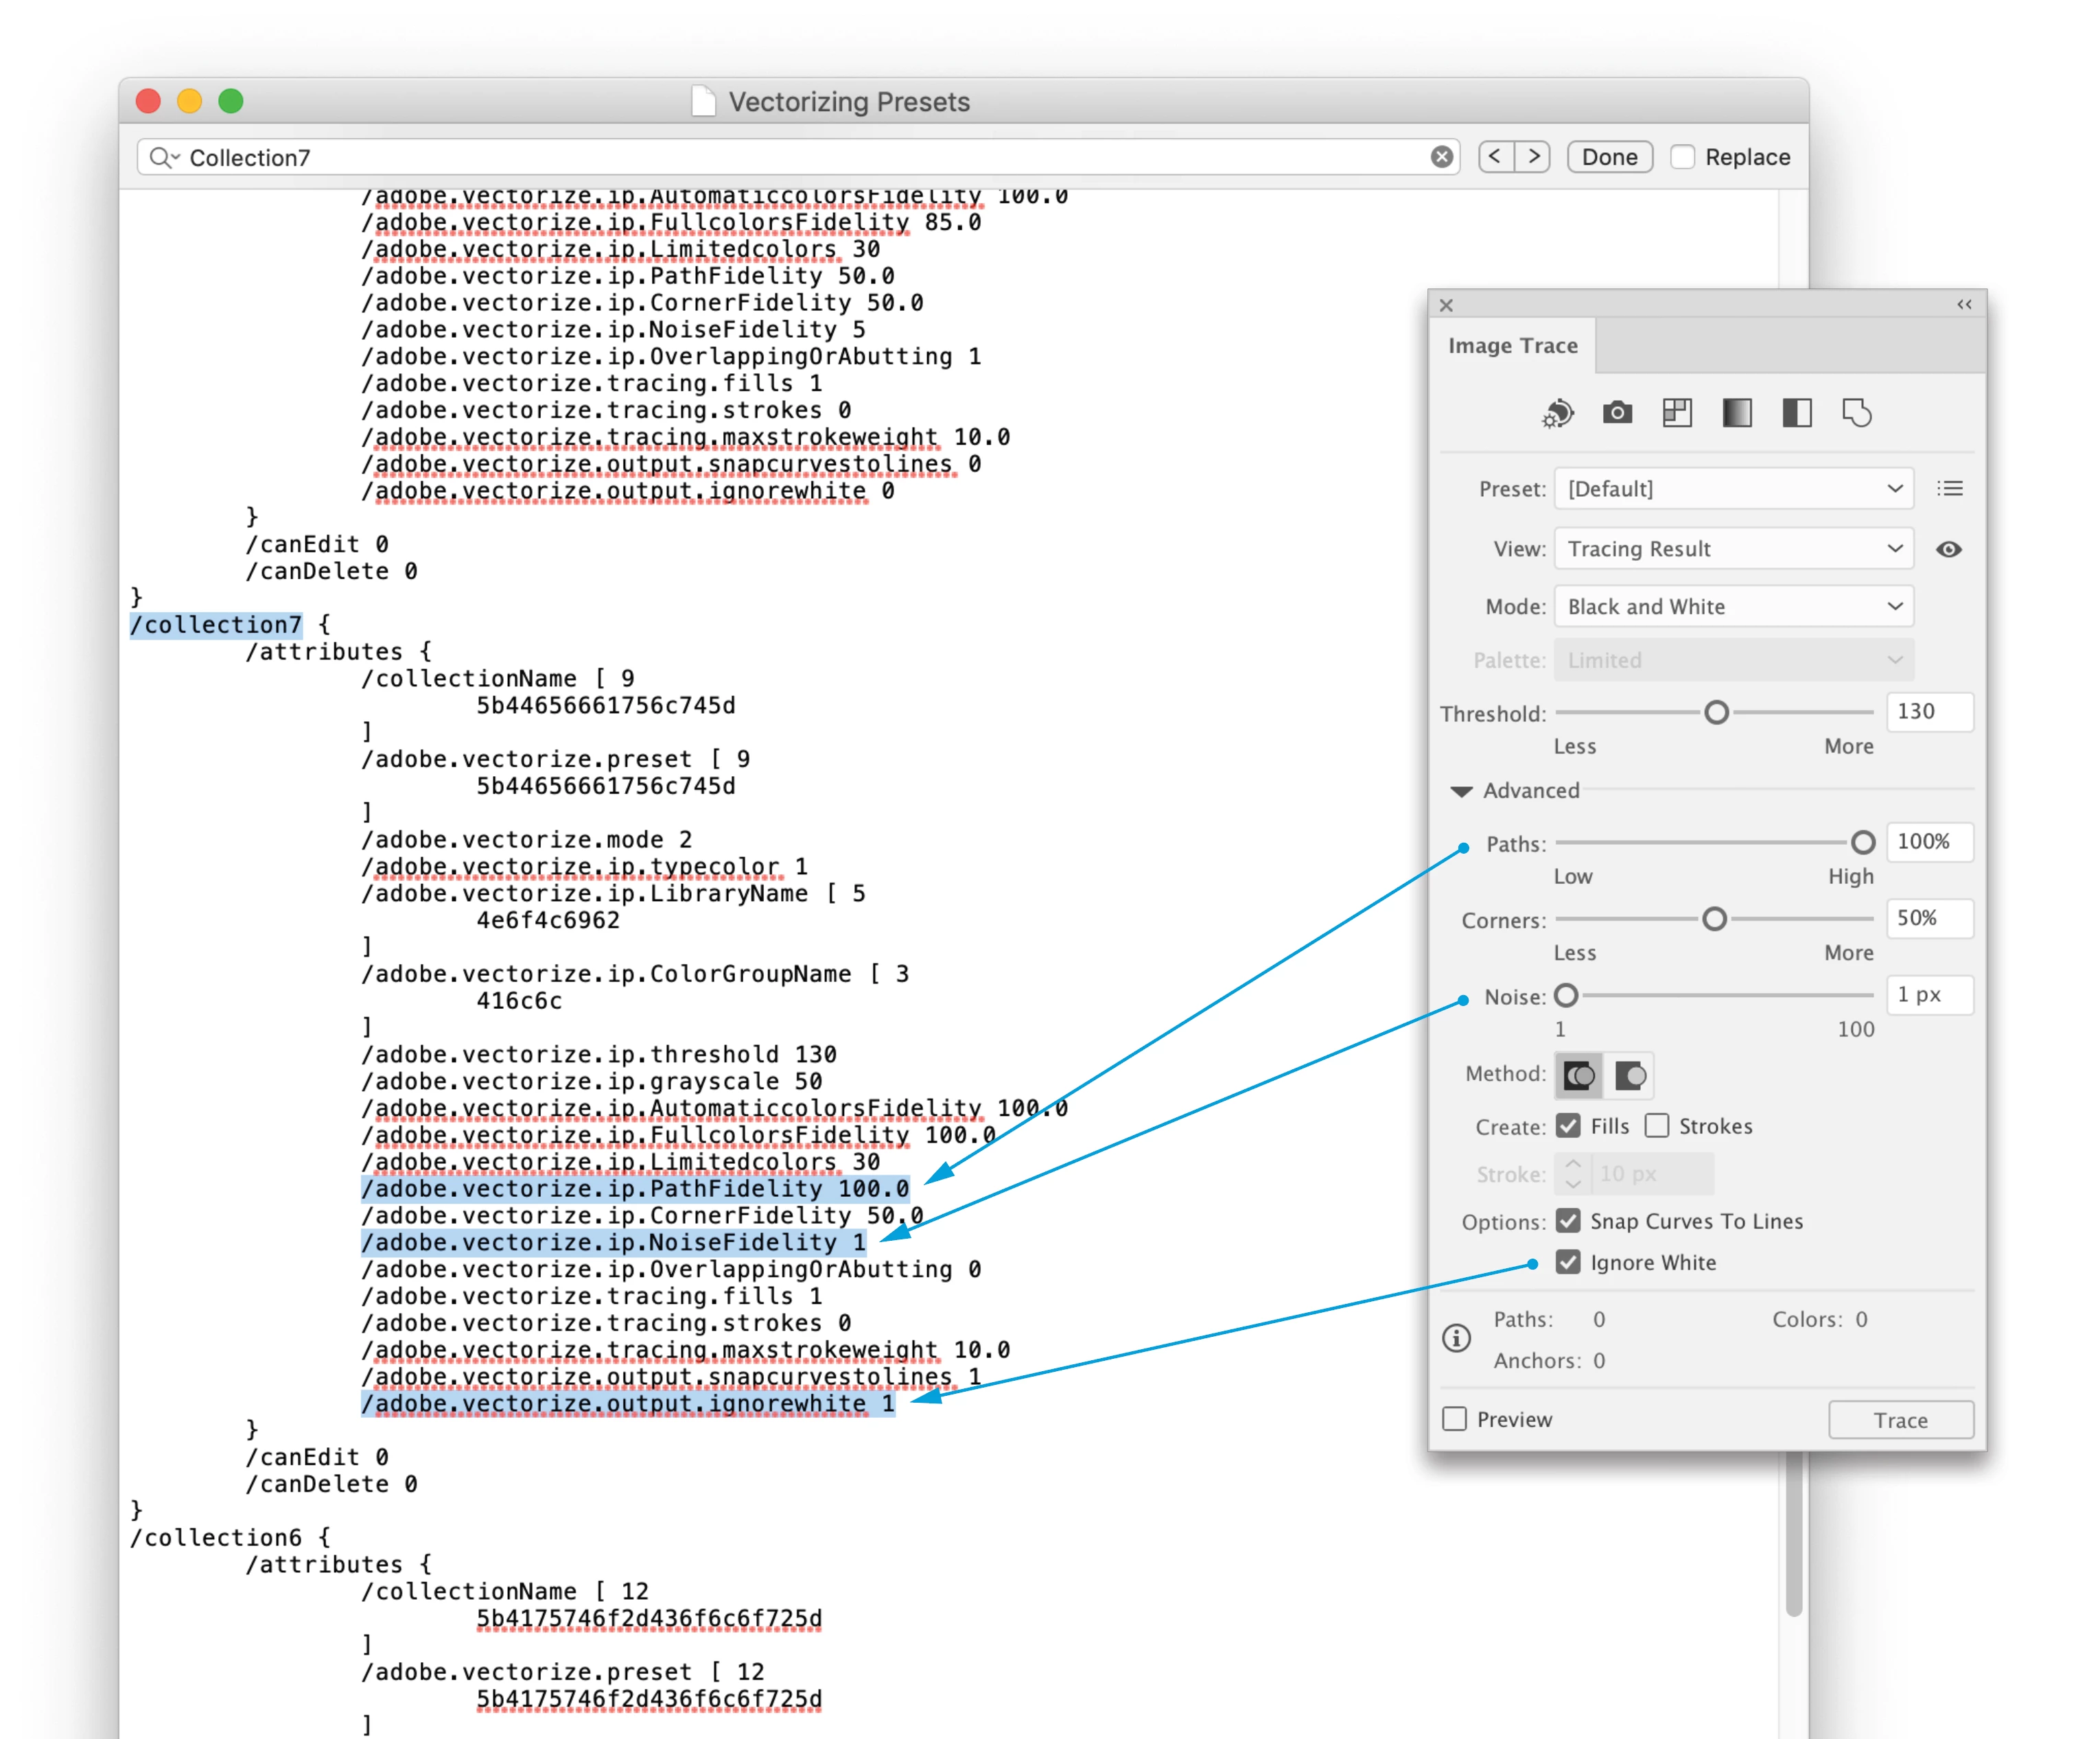Screen dimensions: 2100x1739
Task: Toggle the view eye icon
Action: (1949, 549)
